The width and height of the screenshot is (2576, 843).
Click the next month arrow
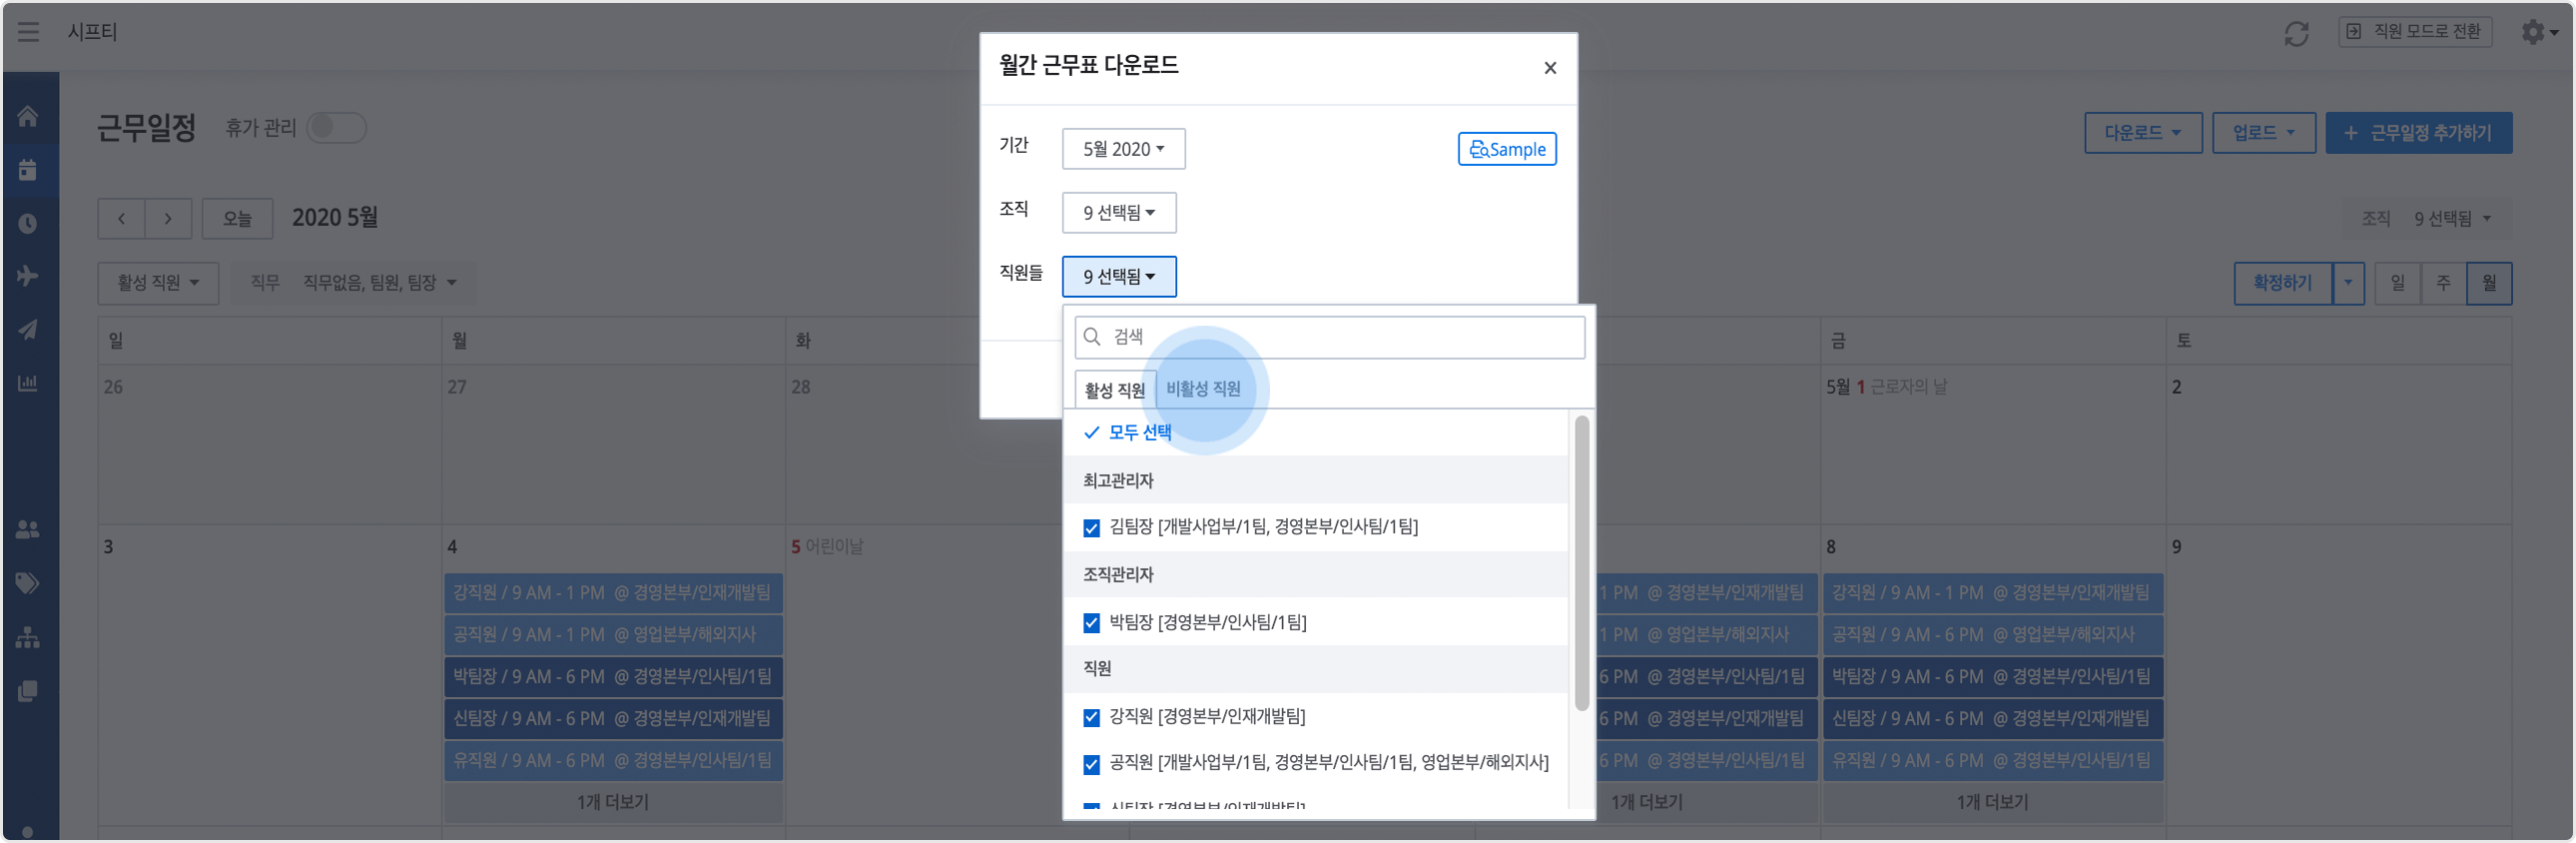coord(168,218)
